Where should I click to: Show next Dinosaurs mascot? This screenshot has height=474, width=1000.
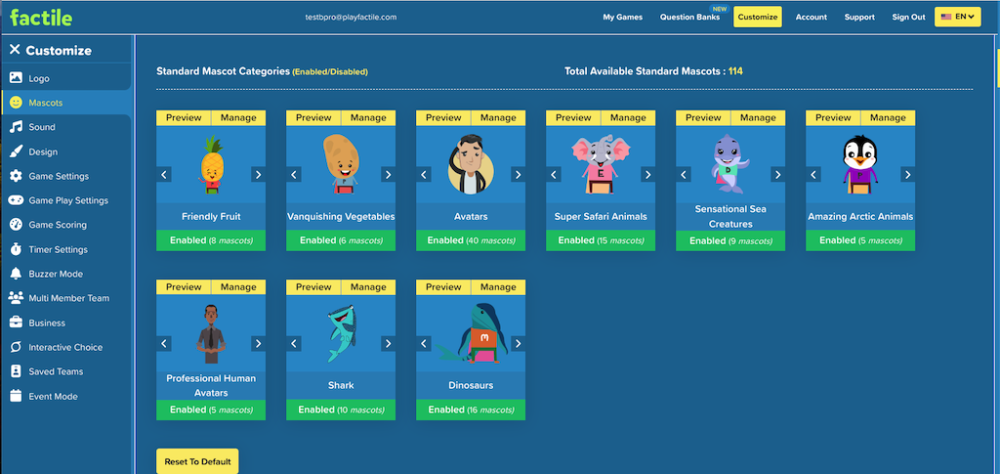point(518,343)
